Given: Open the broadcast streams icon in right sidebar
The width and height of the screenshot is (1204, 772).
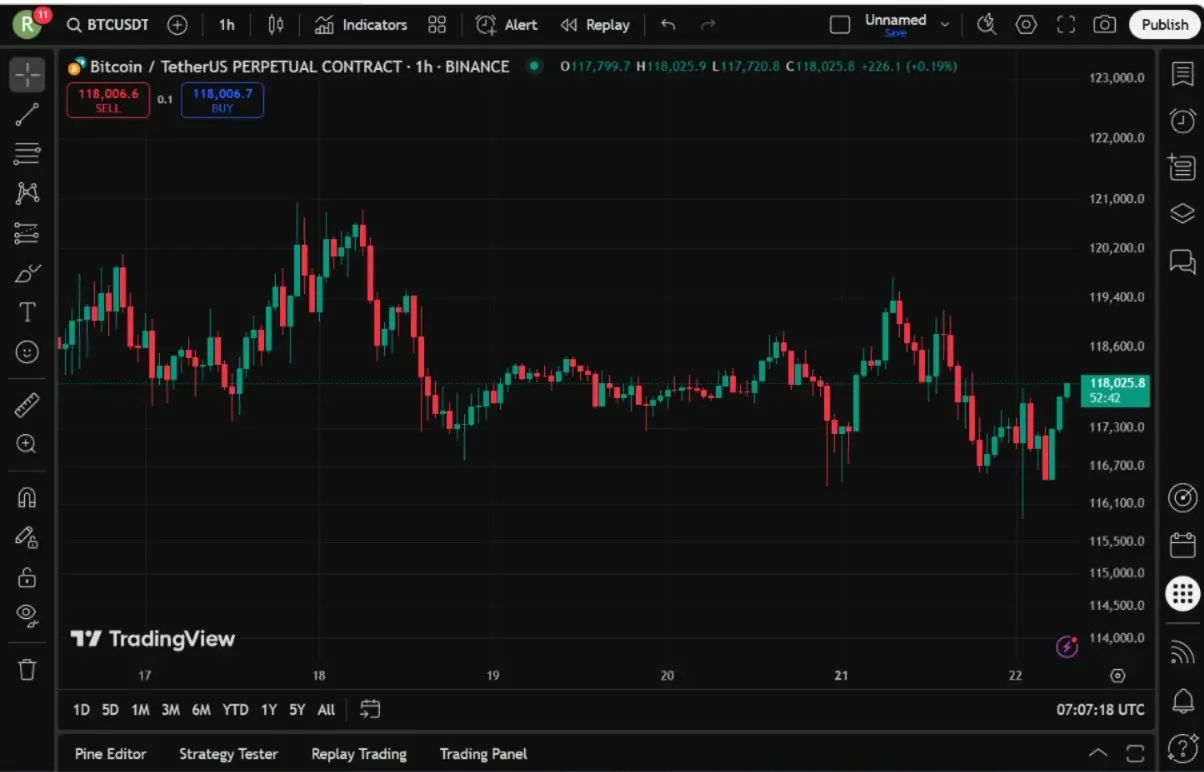Looking at the screenshot, I should (x=1183, y=653).
